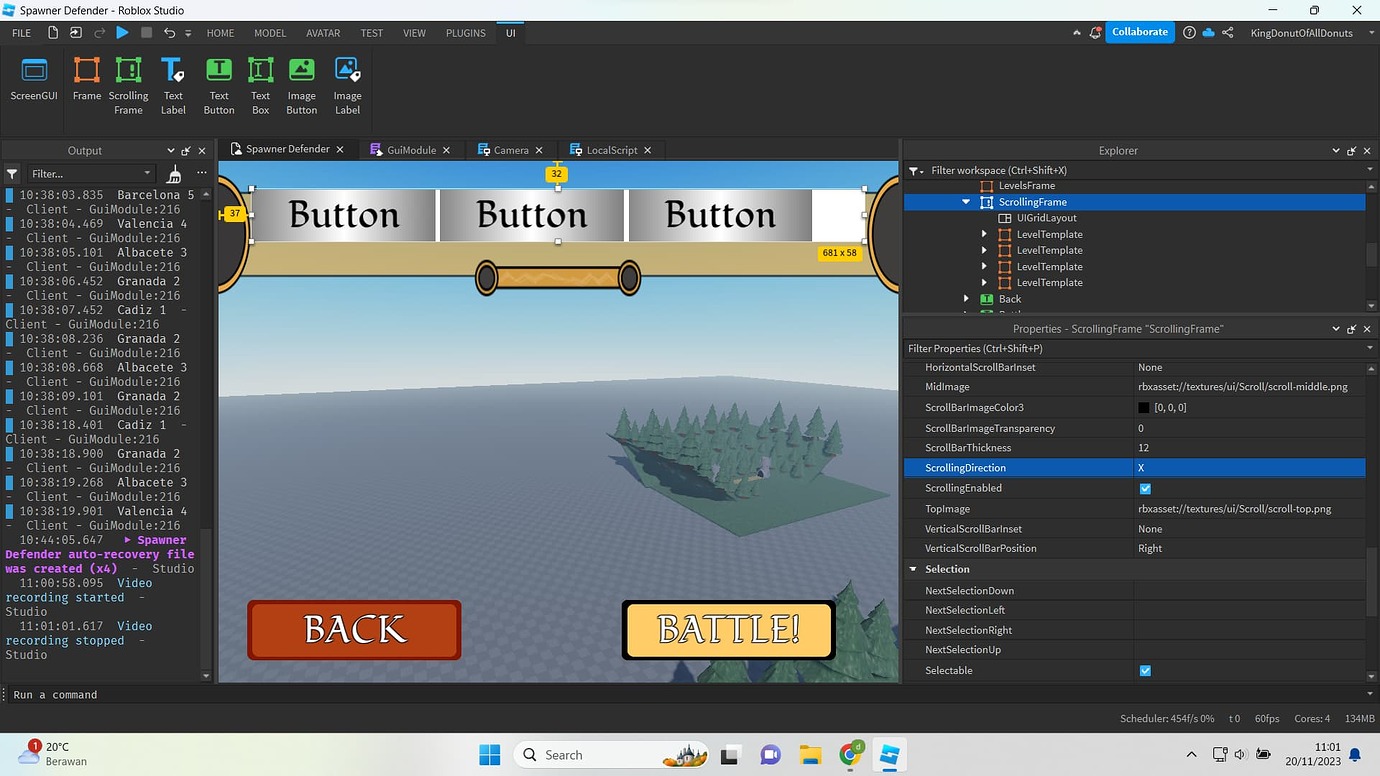This screenshot has height=776, width=1380.
Task: Expand the first LevelTemplate in Explorer
Action: pyautogui.click(x=984, y=234)
